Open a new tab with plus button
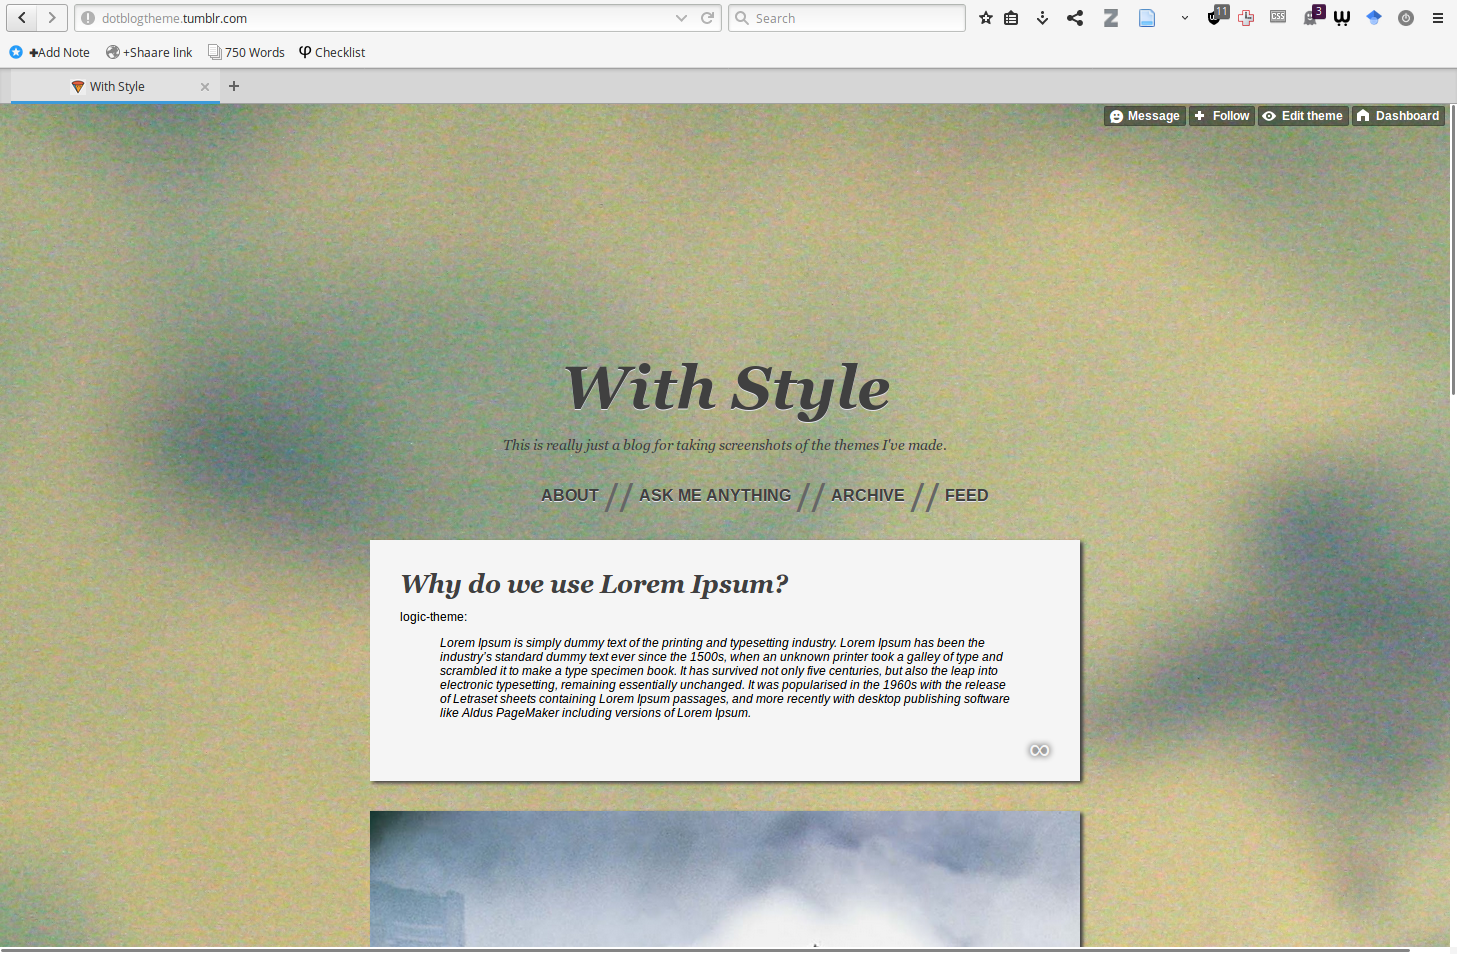Screen dimensions: 1457x954 234,86
